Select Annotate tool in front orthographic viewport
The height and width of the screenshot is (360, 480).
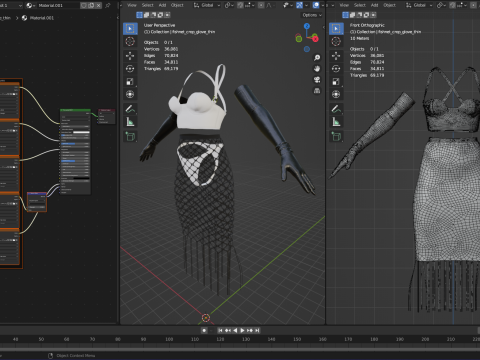(336, 109)
